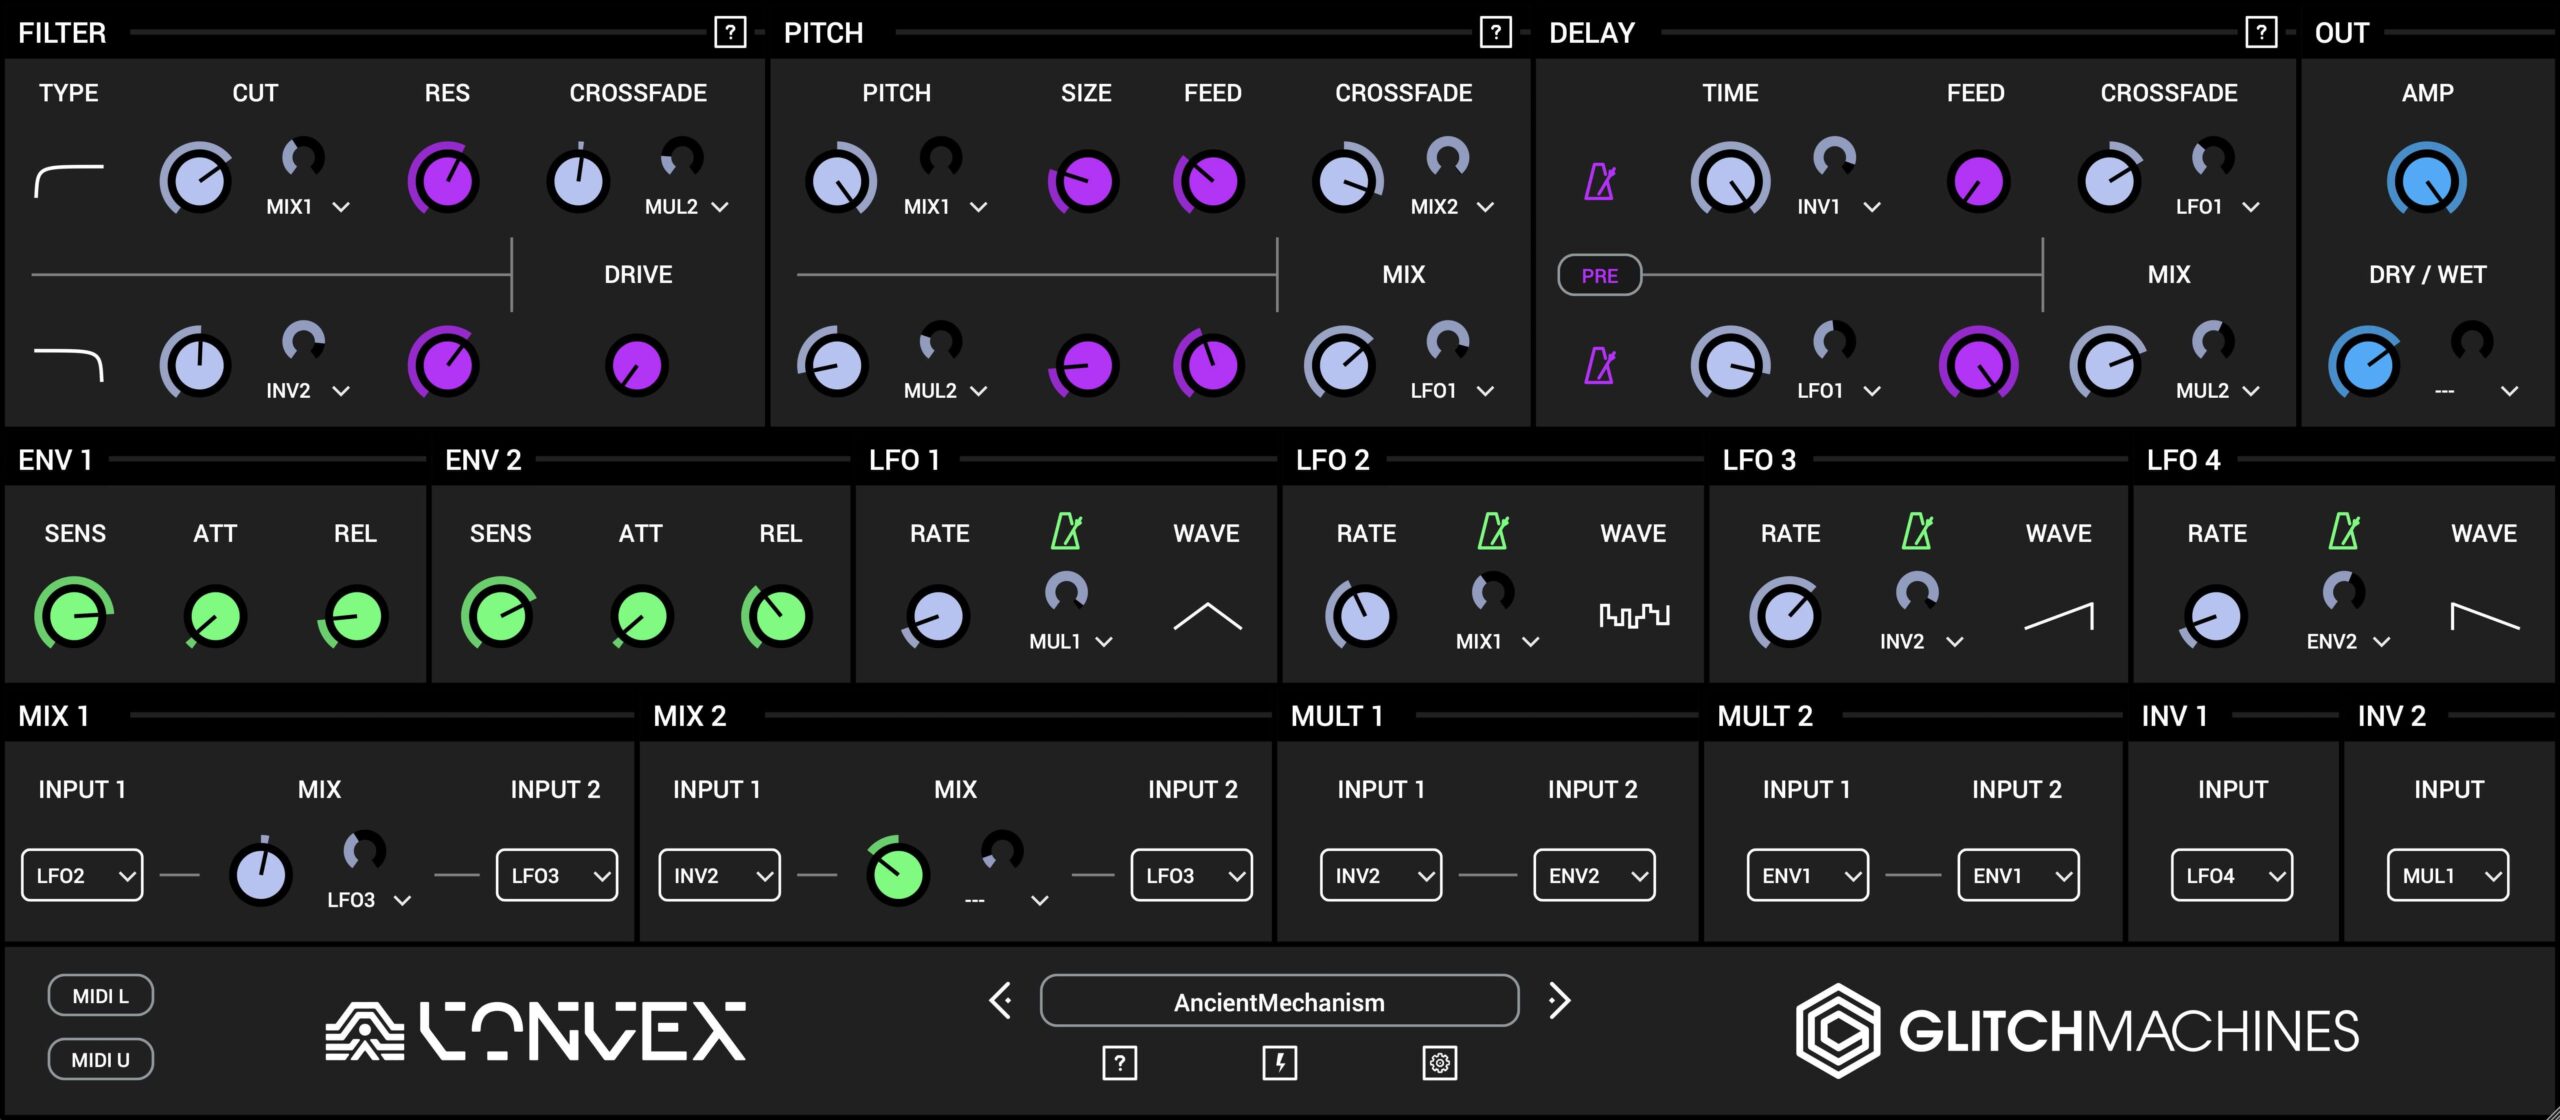Toggle LFO 4 metronome tempo sync
The image size is (2560, 1120).
pos(2344,531)
